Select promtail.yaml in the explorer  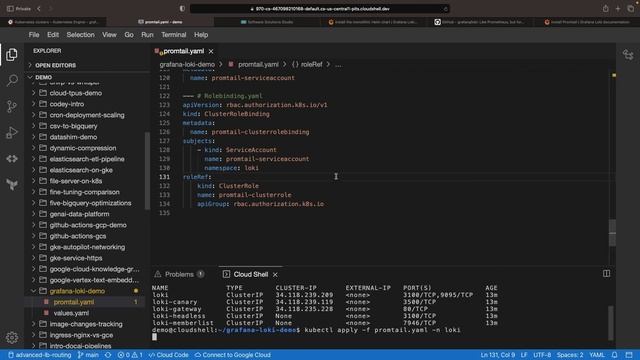click(74, 302)
